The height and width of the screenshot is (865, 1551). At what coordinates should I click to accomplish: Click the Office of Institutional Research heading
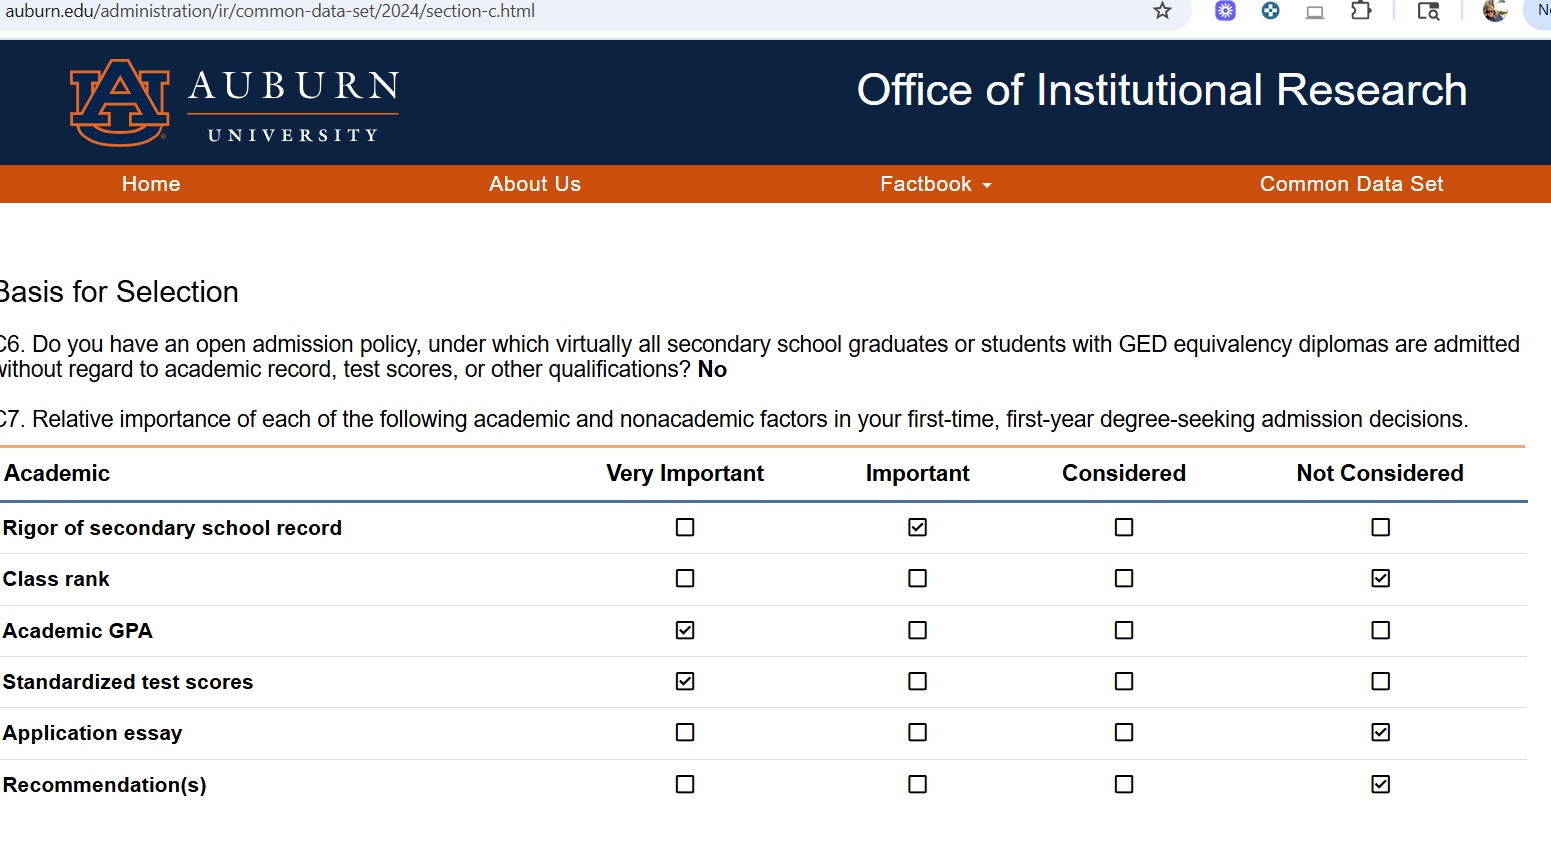tap(1161, 90)
